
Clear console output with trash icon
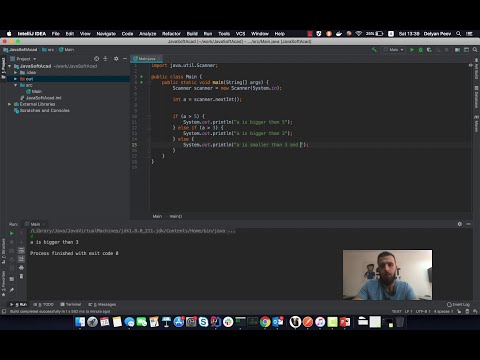coord(21,276)
